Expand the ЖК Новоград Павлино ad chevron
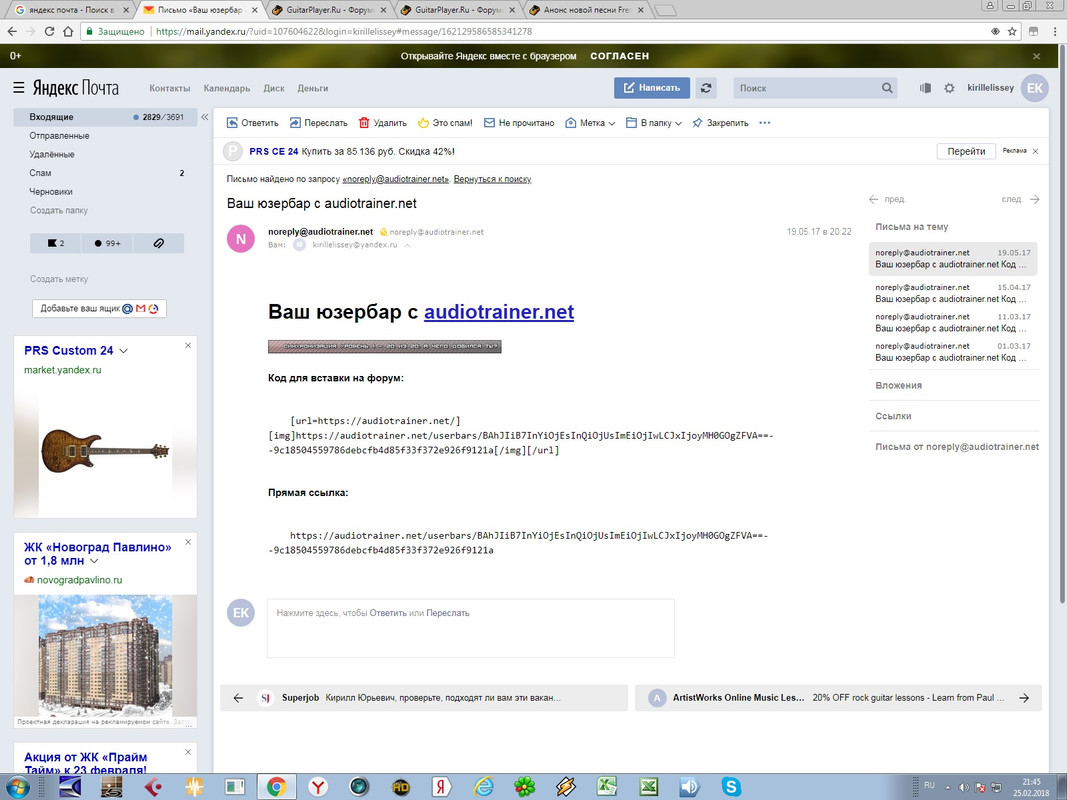This screenshot has height=800, width=1067. [94, 561]
